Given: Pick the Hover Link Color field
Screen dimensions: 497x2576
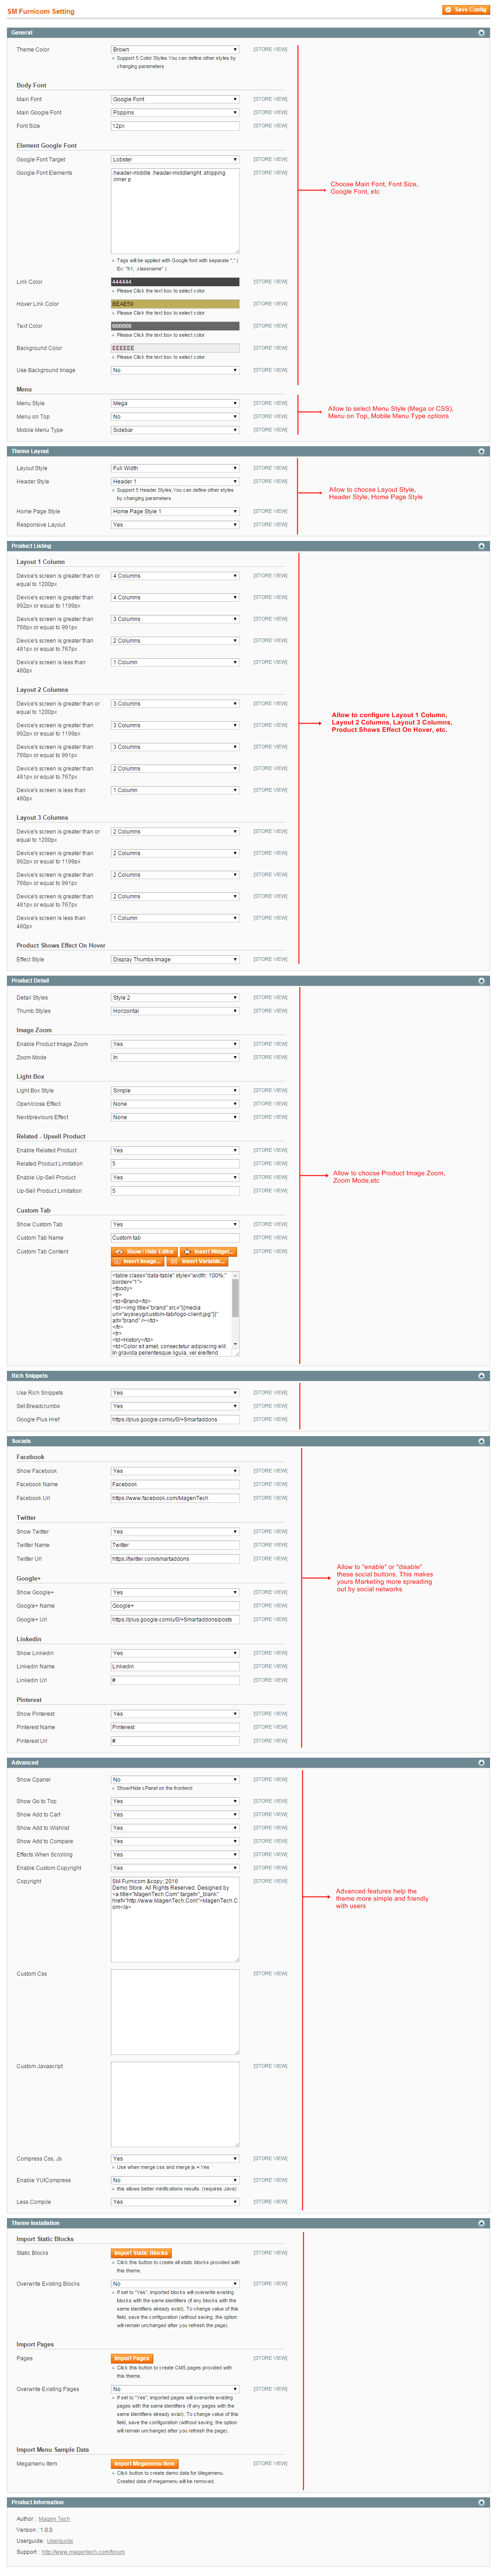Looking at the screenshot, I should 175,304.
